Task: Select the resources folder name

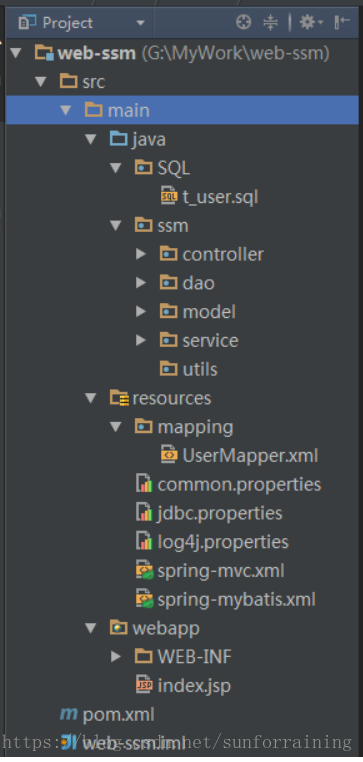Action: [x=172, y=398]
